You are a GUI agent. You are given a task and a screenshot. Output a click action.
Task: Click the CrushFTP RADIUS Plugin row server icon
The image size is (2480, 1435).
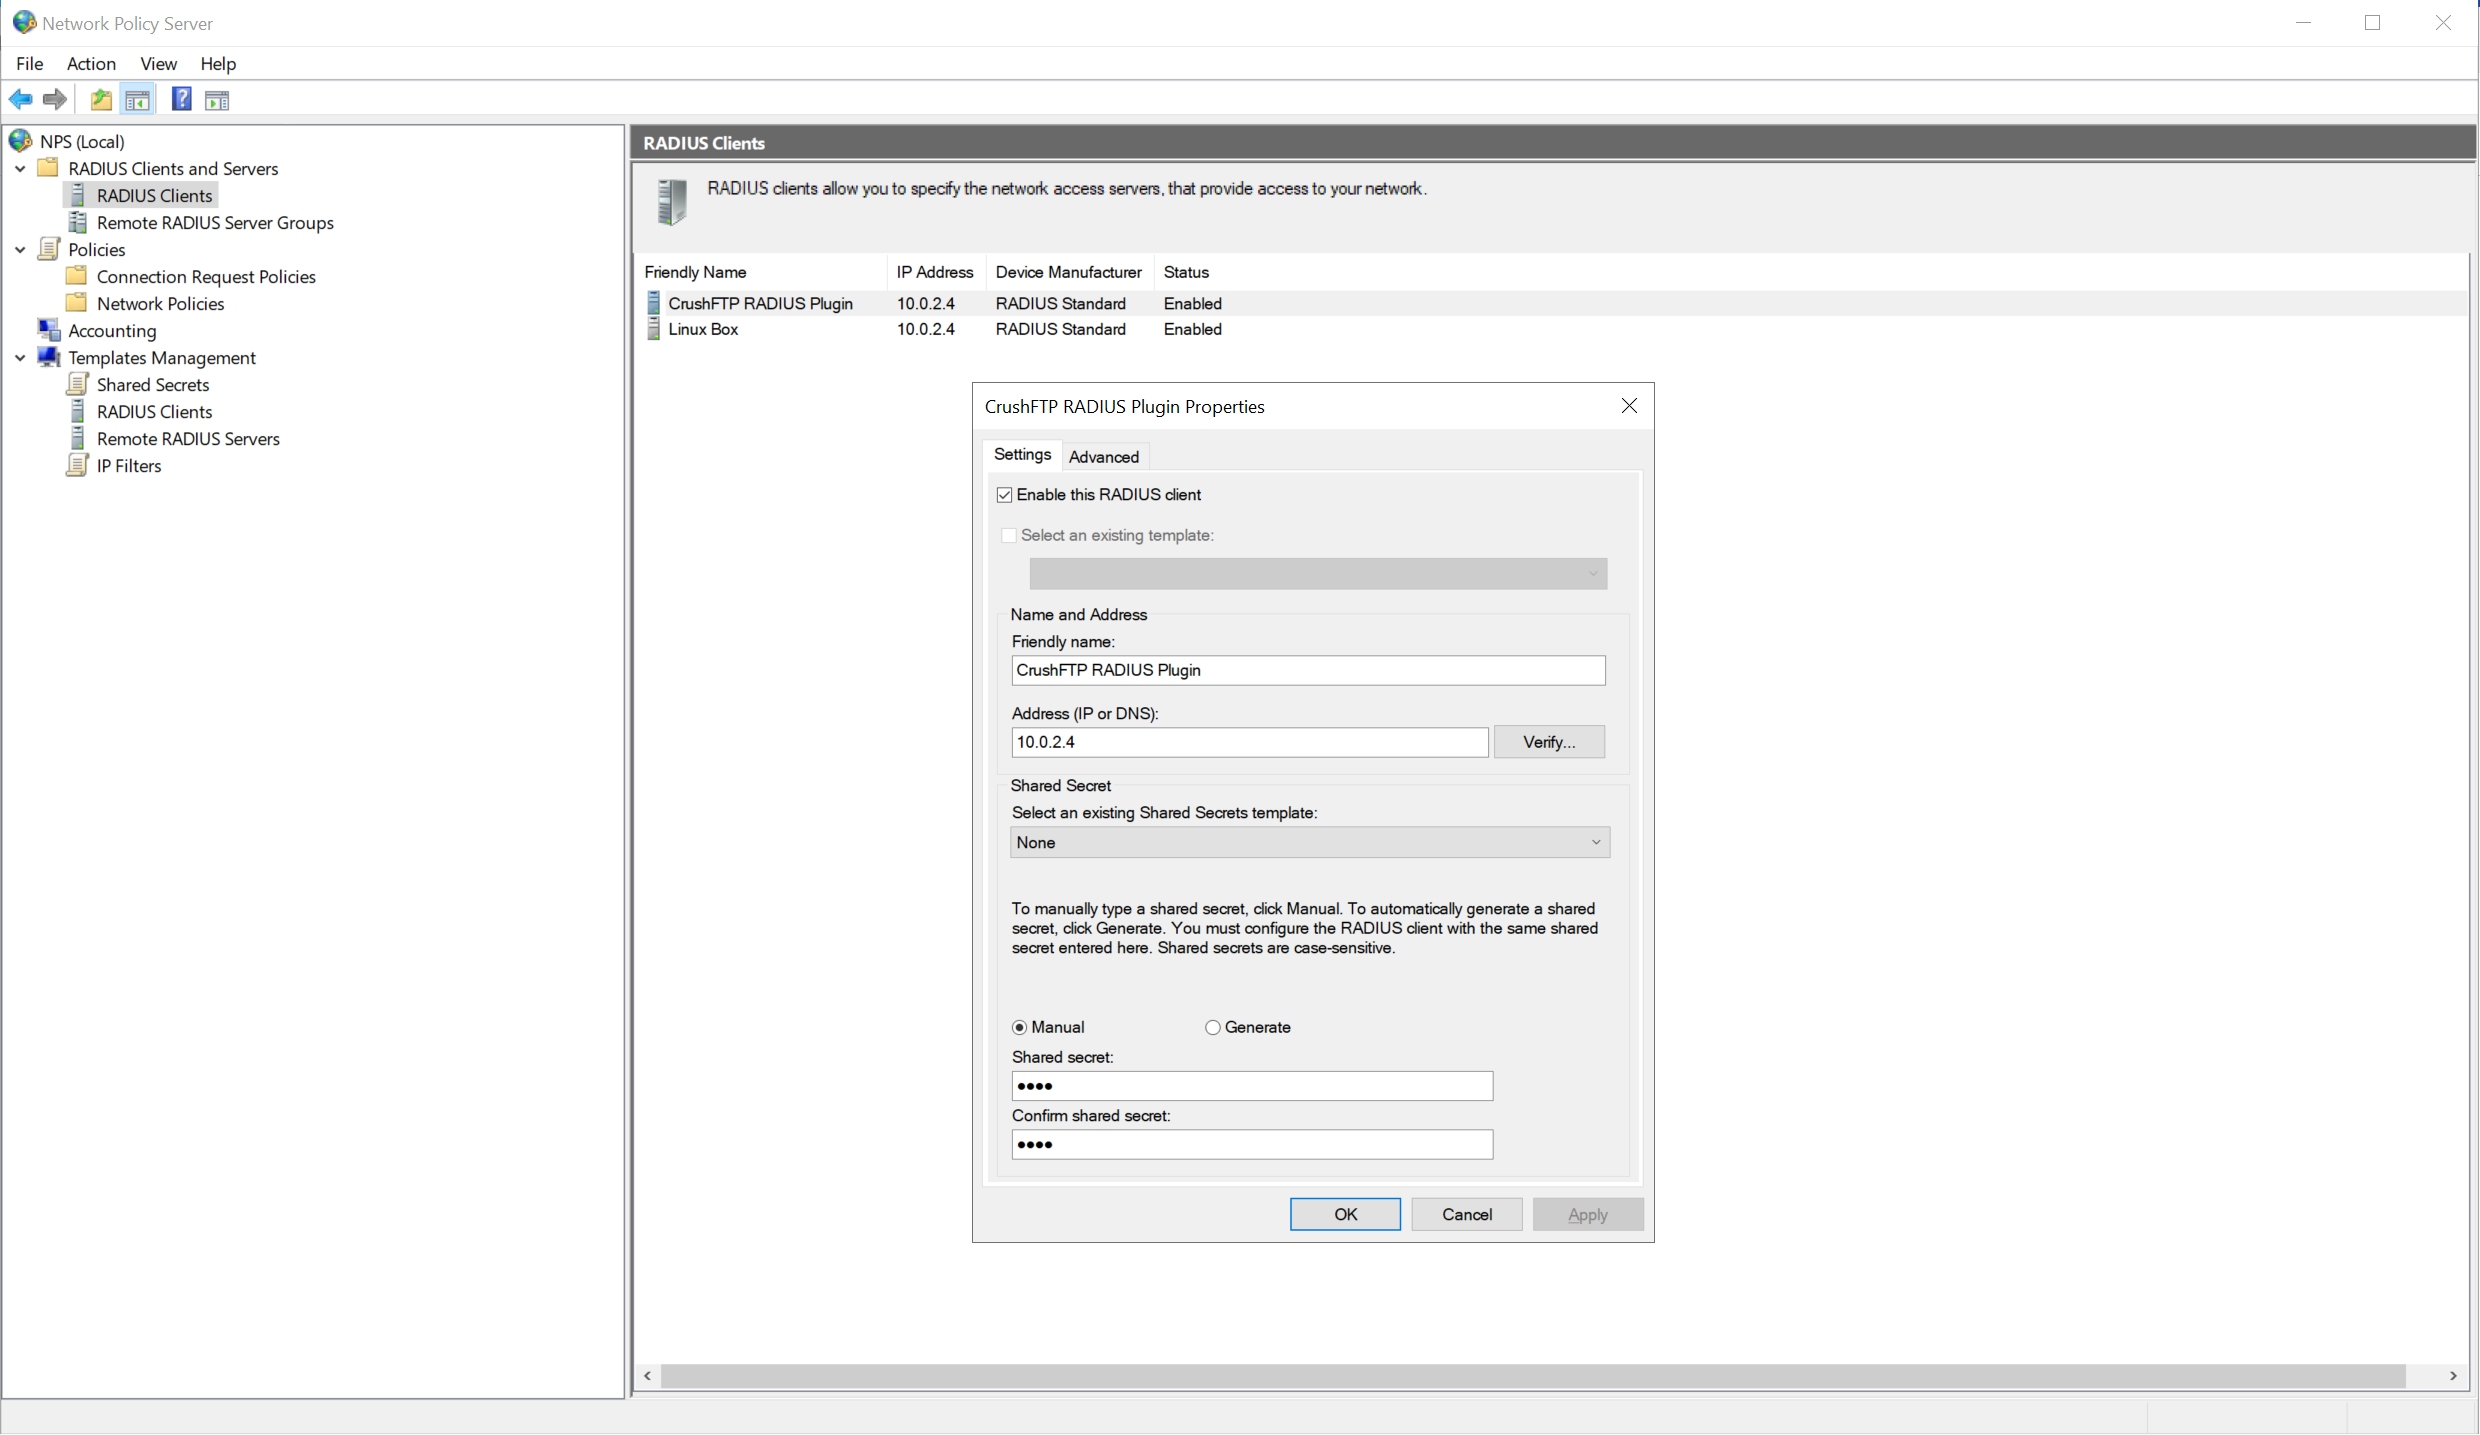[x=654, y=303]
